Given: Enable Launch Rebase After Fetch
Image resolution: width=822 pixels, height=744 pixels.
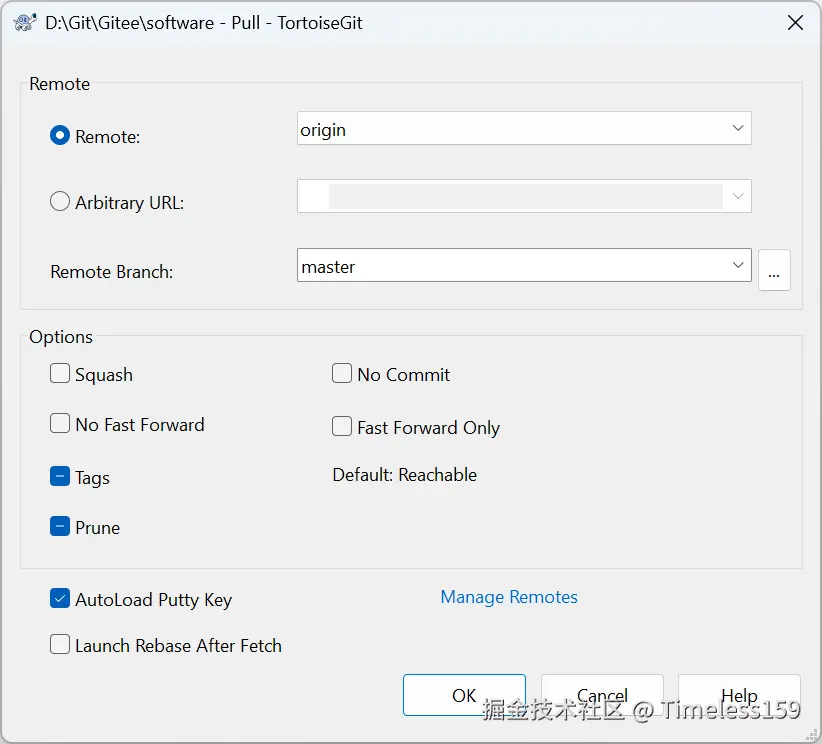Looking at the screenshot, I should point(60,644).
